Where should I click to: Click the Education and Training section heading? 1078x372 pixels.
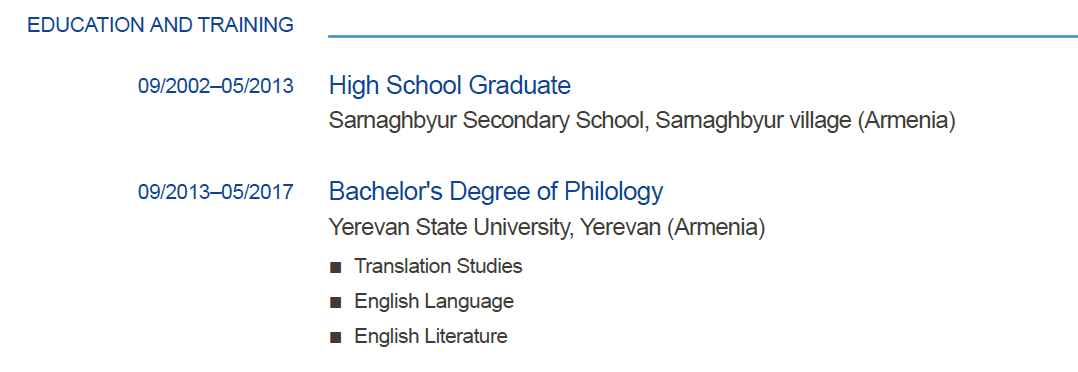coord(160,25)
